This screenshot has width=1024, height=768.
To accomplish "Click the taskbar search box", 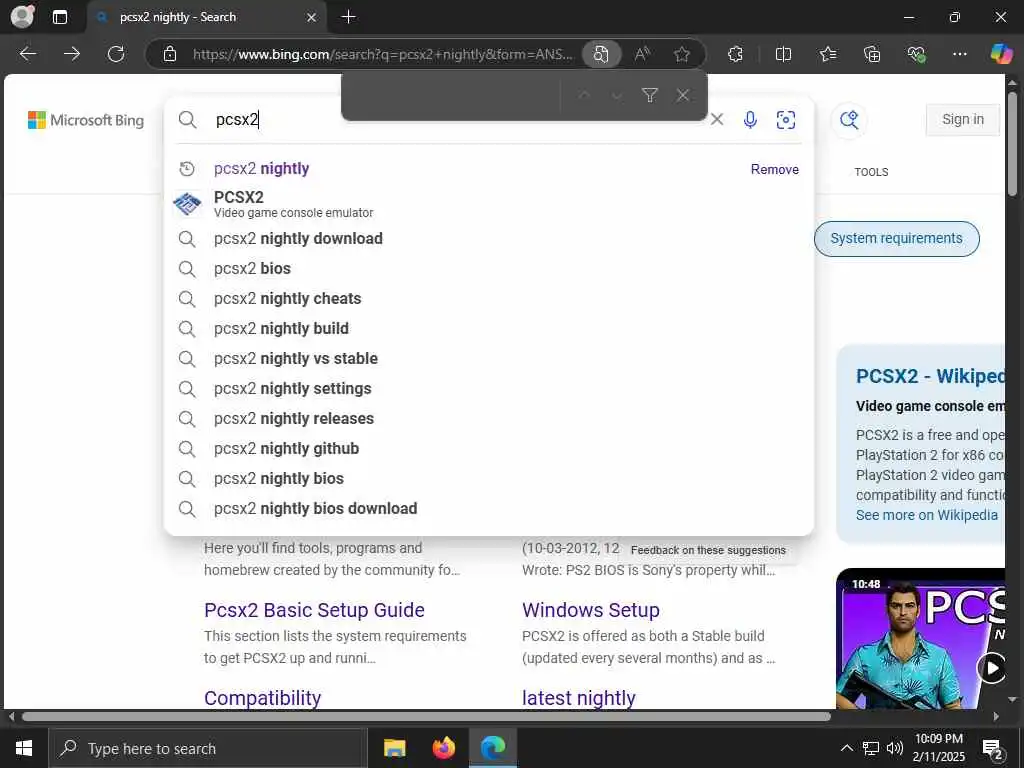I will [x=208, y=748].
